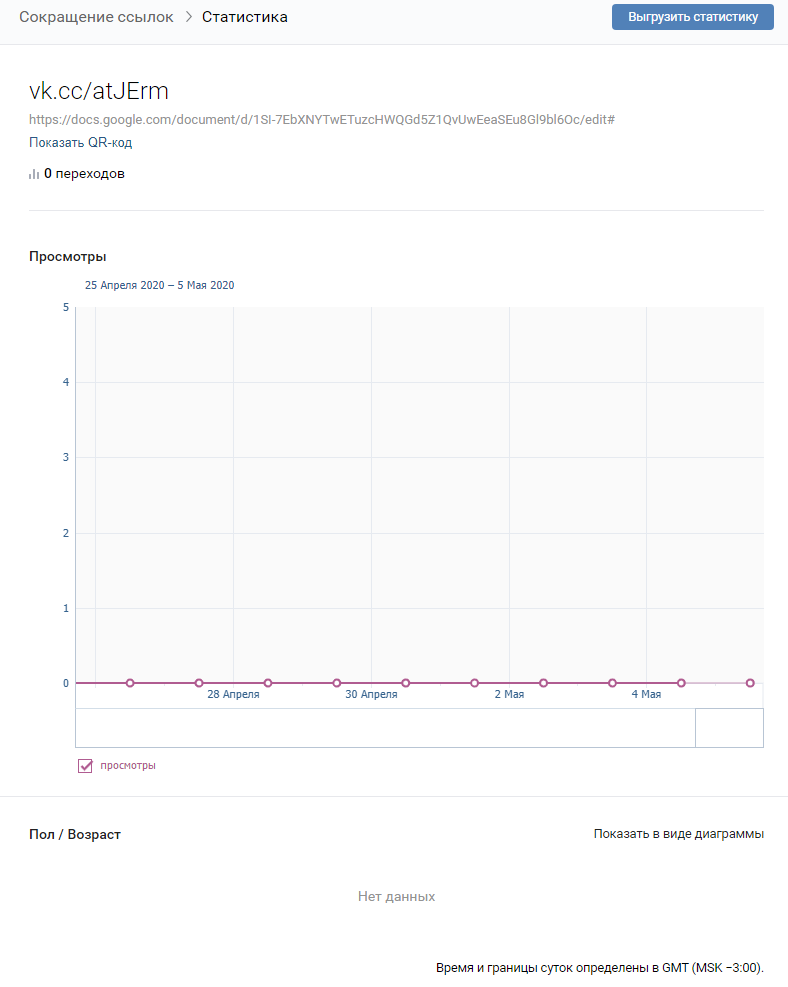Go back to "Сокращение ссылок" breadcrumb

96,17
